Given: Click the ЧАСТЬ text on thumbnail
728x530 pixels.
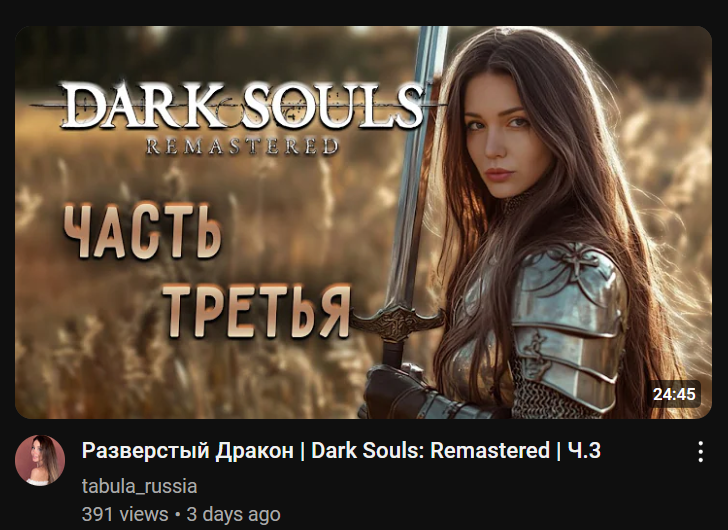Looking at the screenshot, I should [142, 231].
